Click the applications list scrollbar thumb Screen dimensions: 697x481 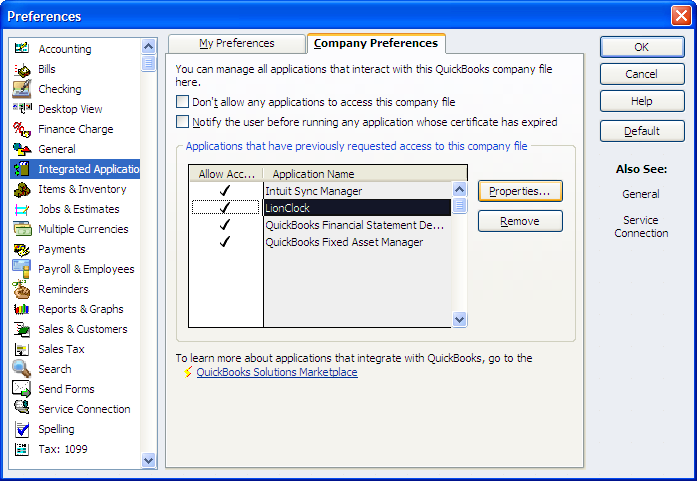459,205
